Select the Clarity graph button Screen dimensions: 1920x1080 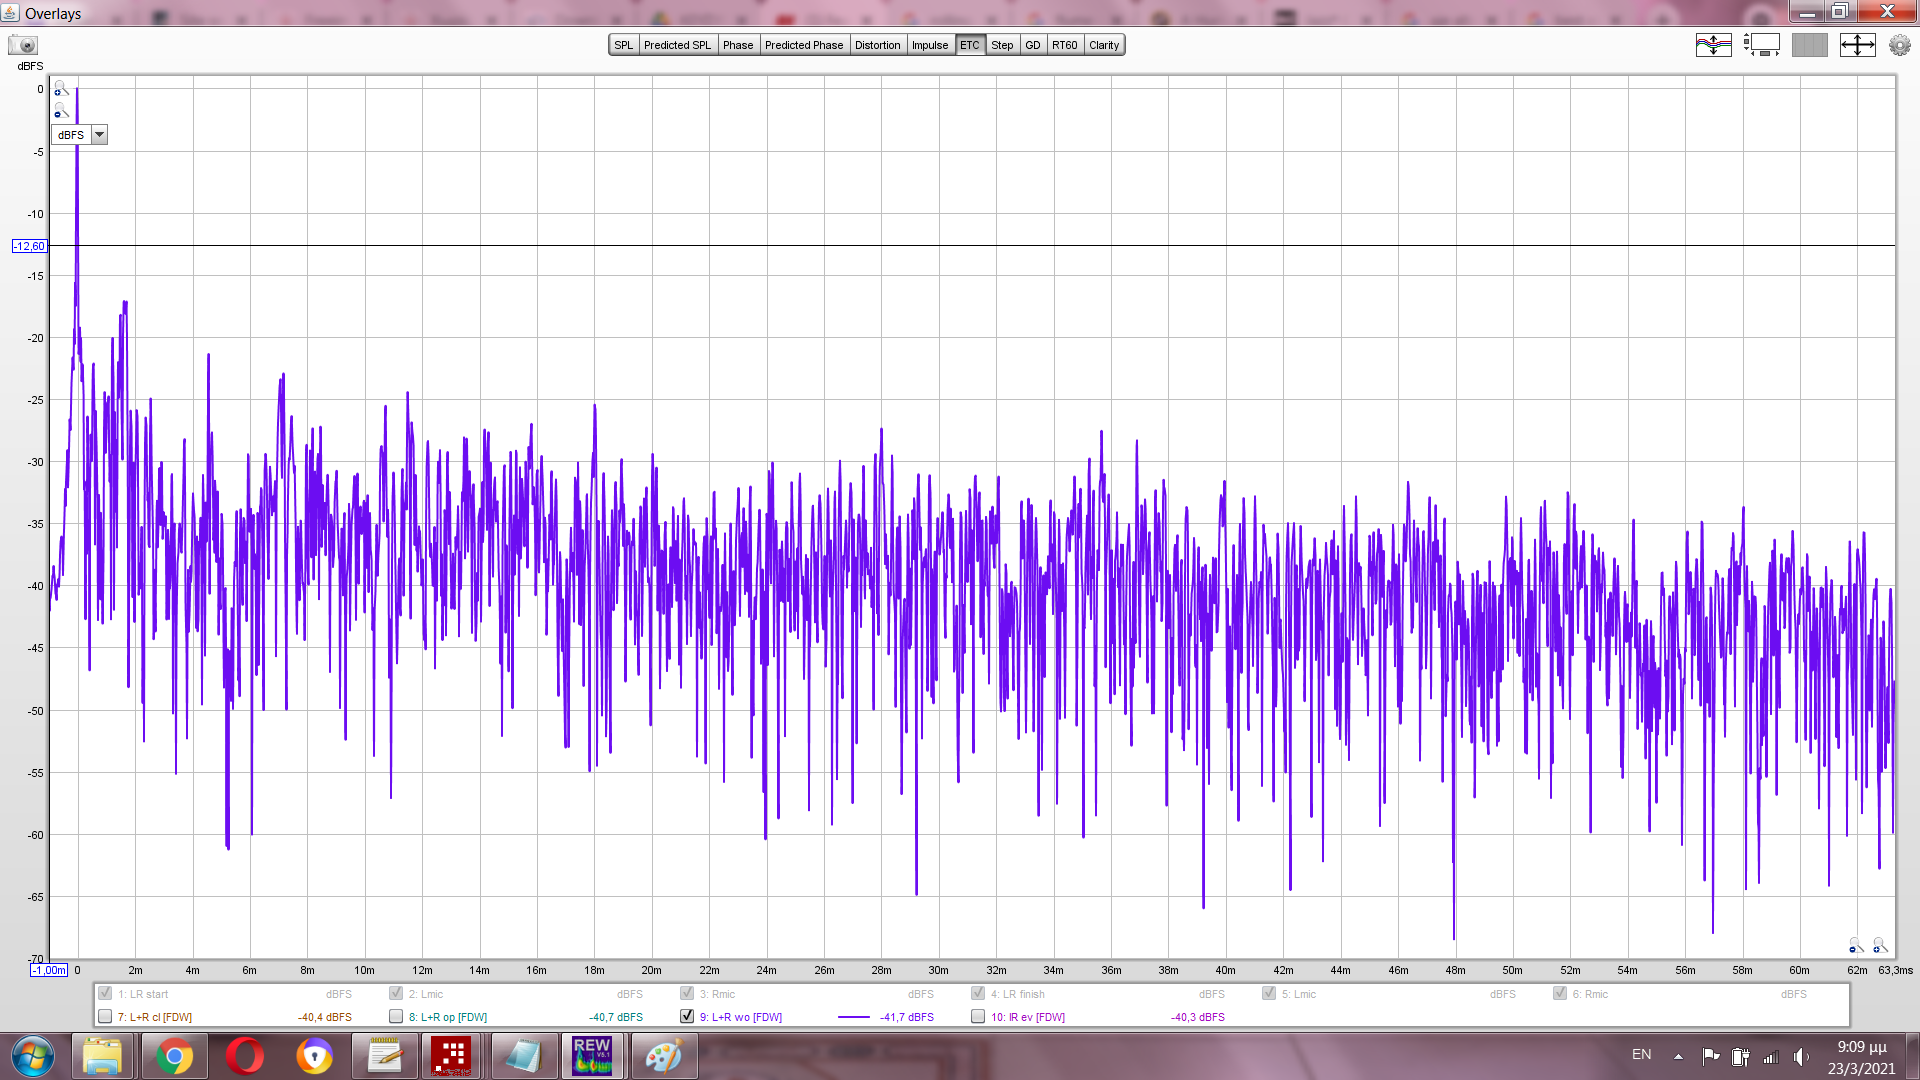[x=1104, y=45]
